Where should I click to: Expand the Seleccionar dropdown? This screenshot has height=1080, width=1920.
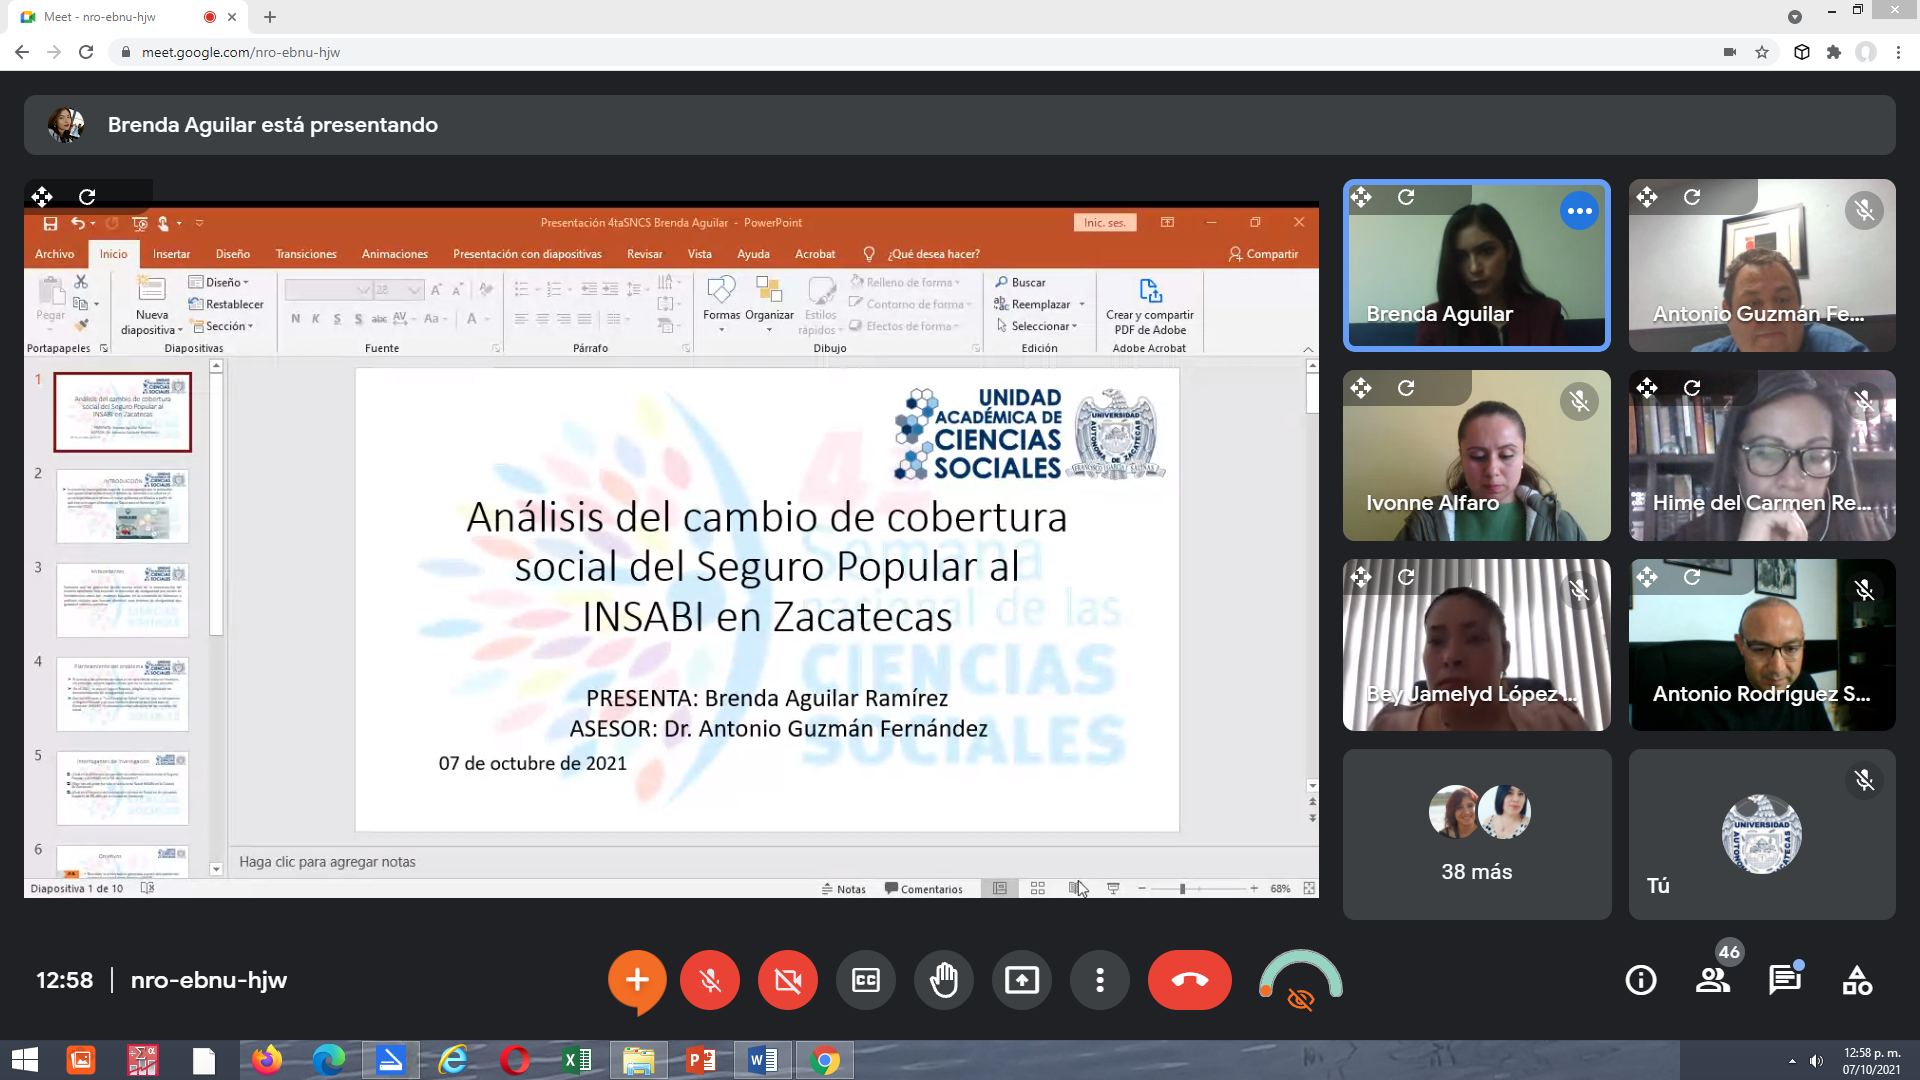(x=1037, y=326)
